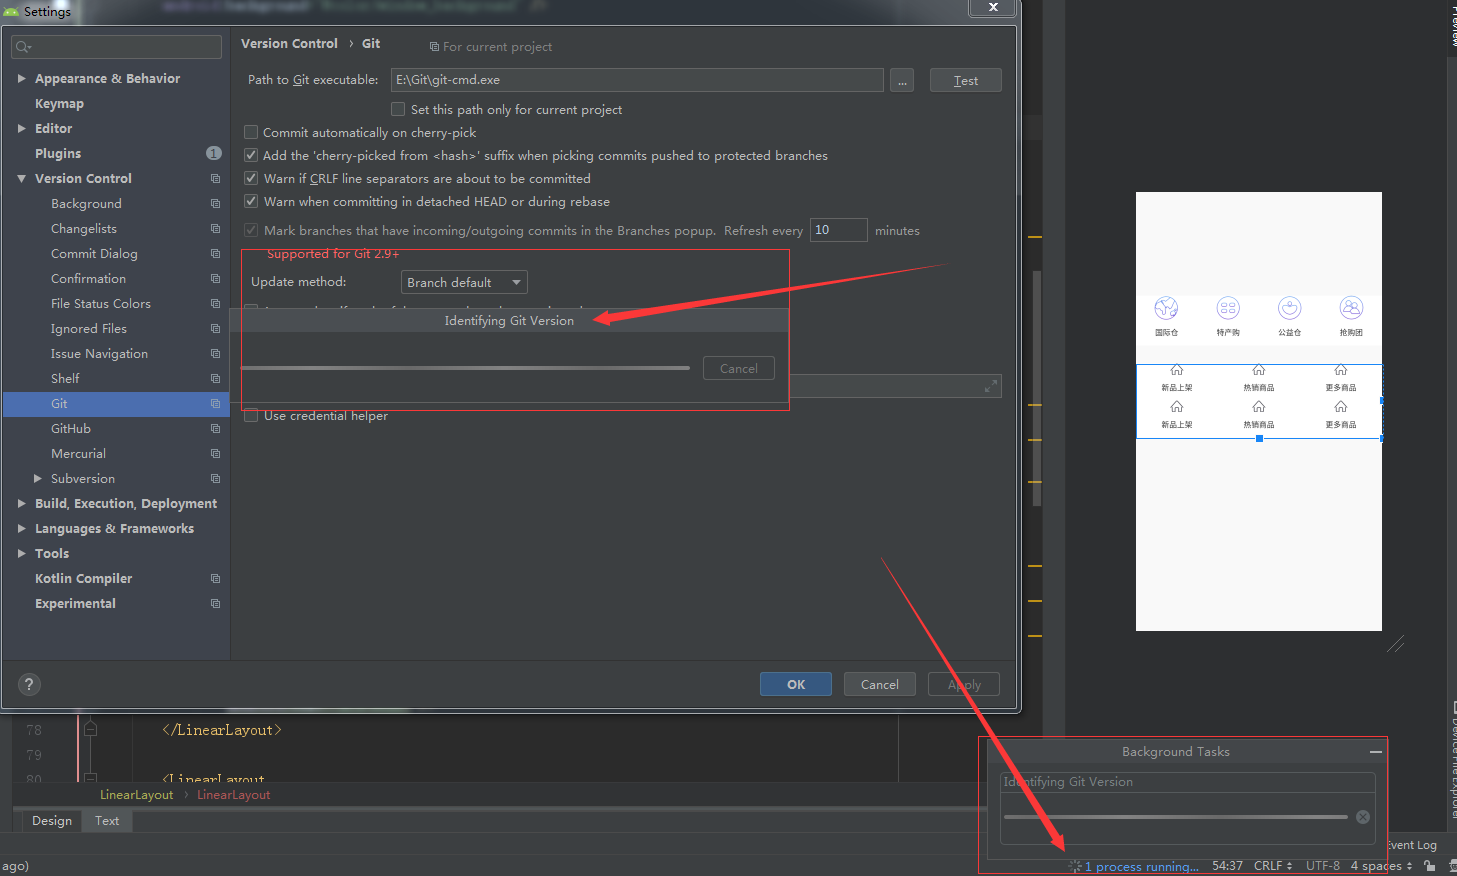Click project-level icon beside Mercurial
The image size is (1457, 876).
pos(215,454)
